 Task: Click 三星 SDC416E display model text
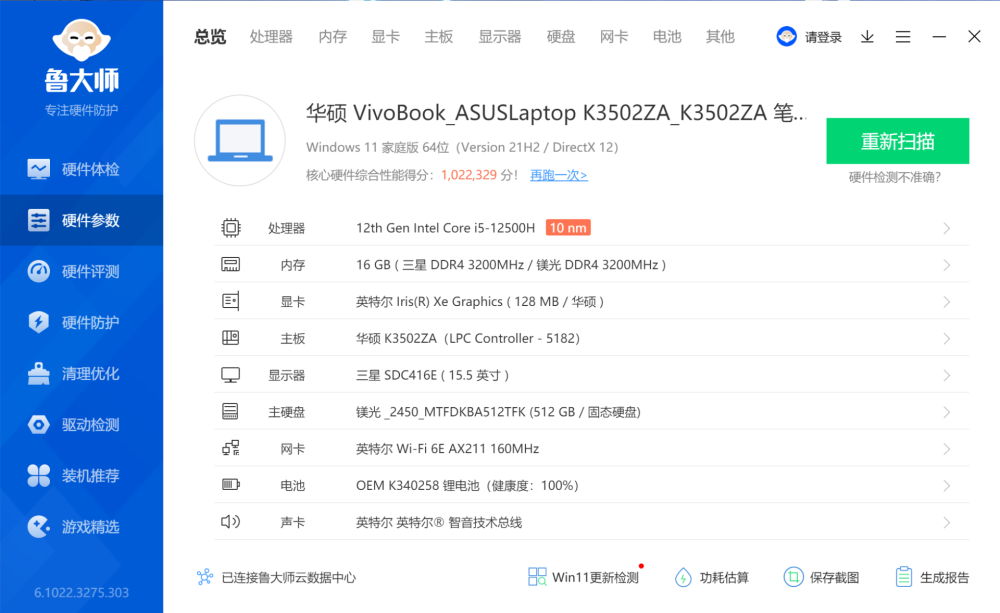tap(432, 375)
